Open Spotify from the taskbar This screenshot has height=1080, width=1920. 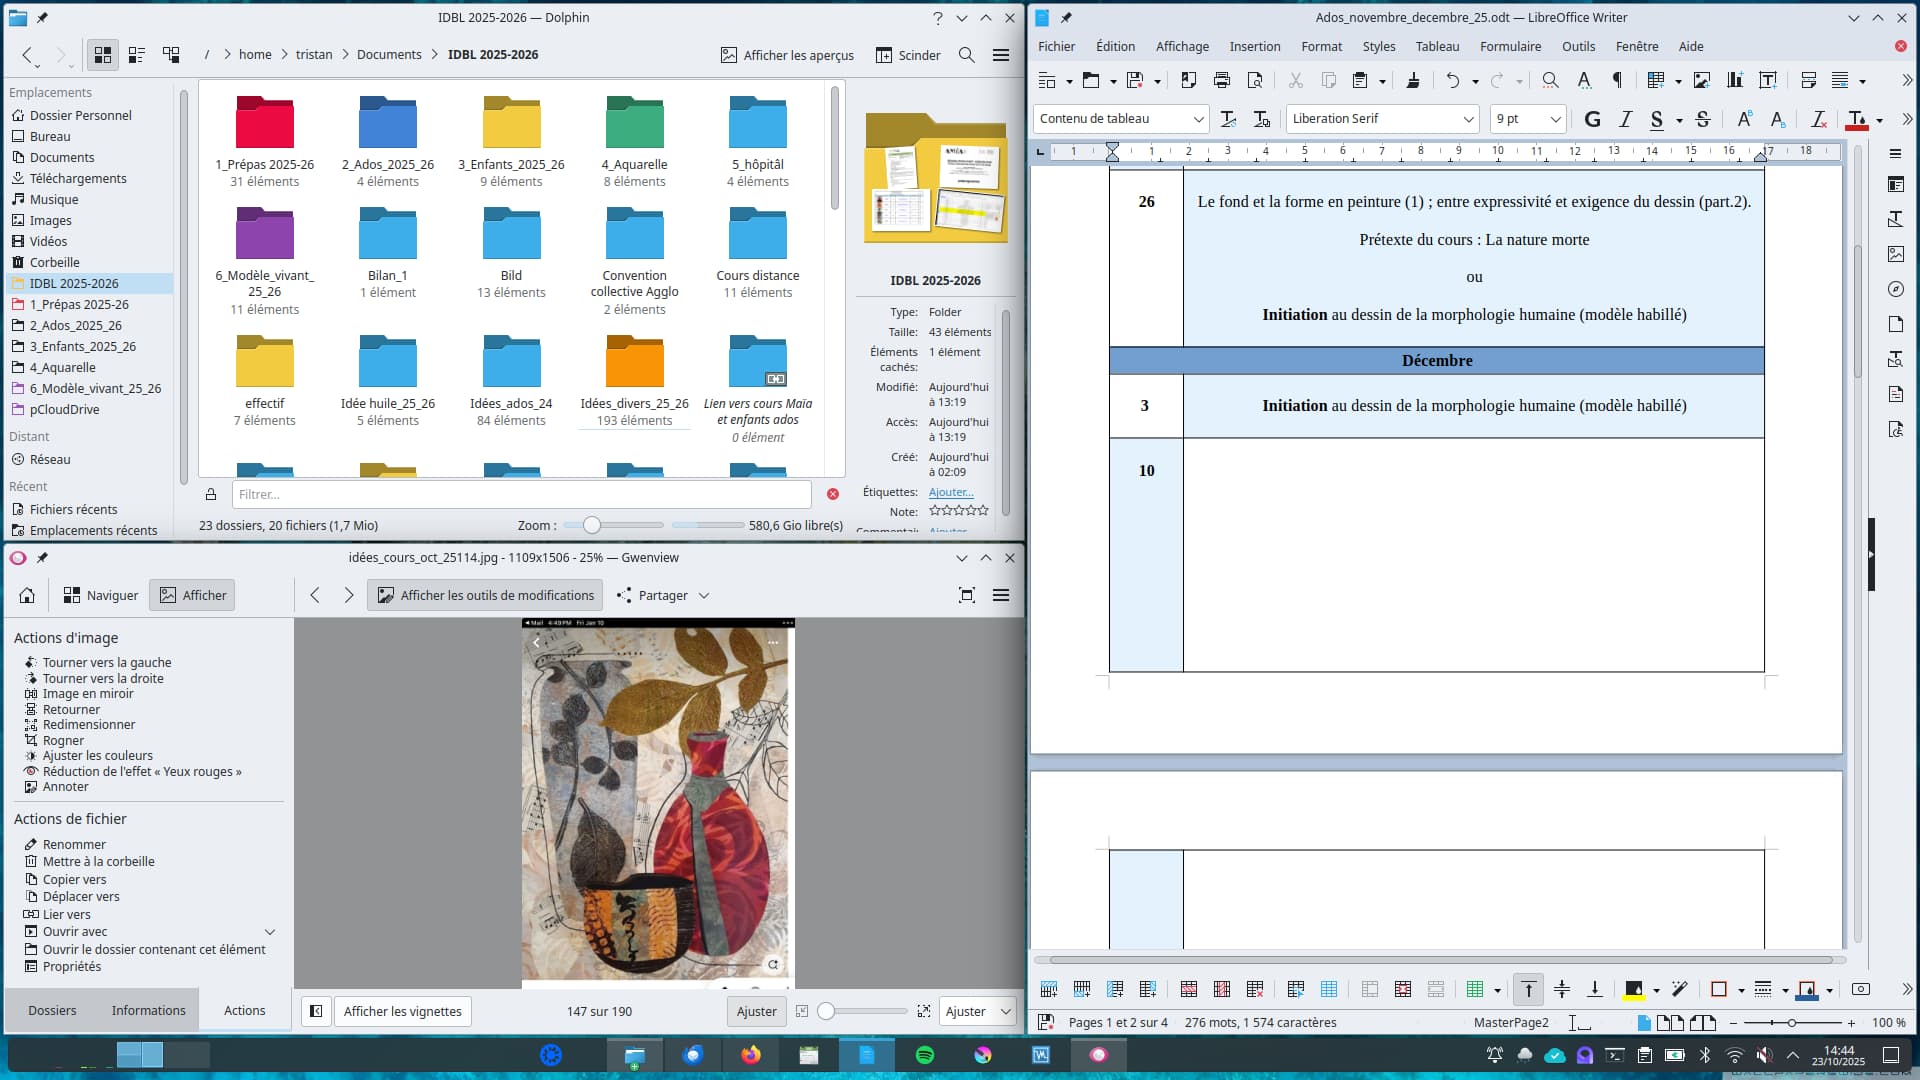(925, 1055)
